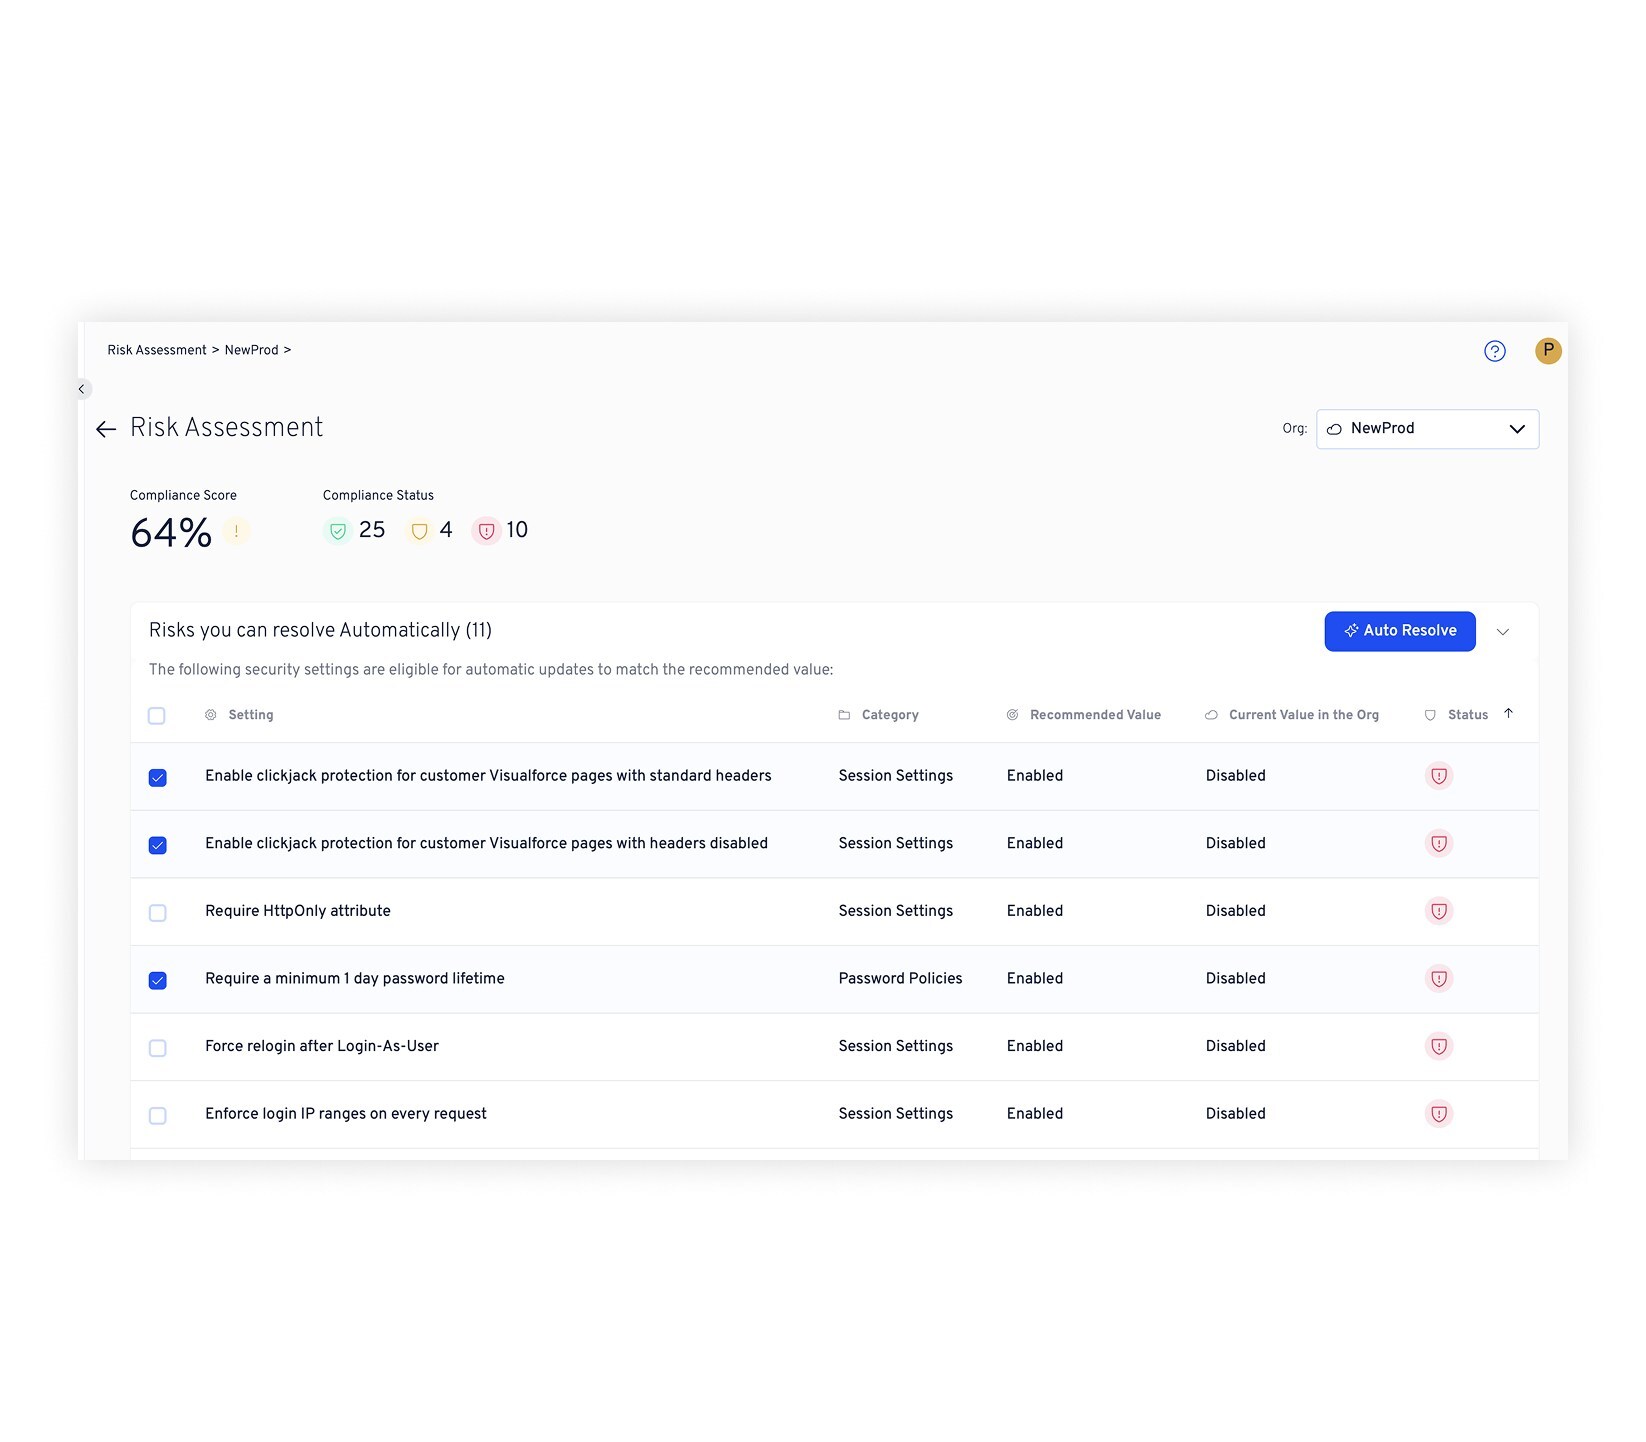This screenshot has width=1646, height=1442.
Task: Open the Org NewProd dropdown
Action: point(1426,429)
